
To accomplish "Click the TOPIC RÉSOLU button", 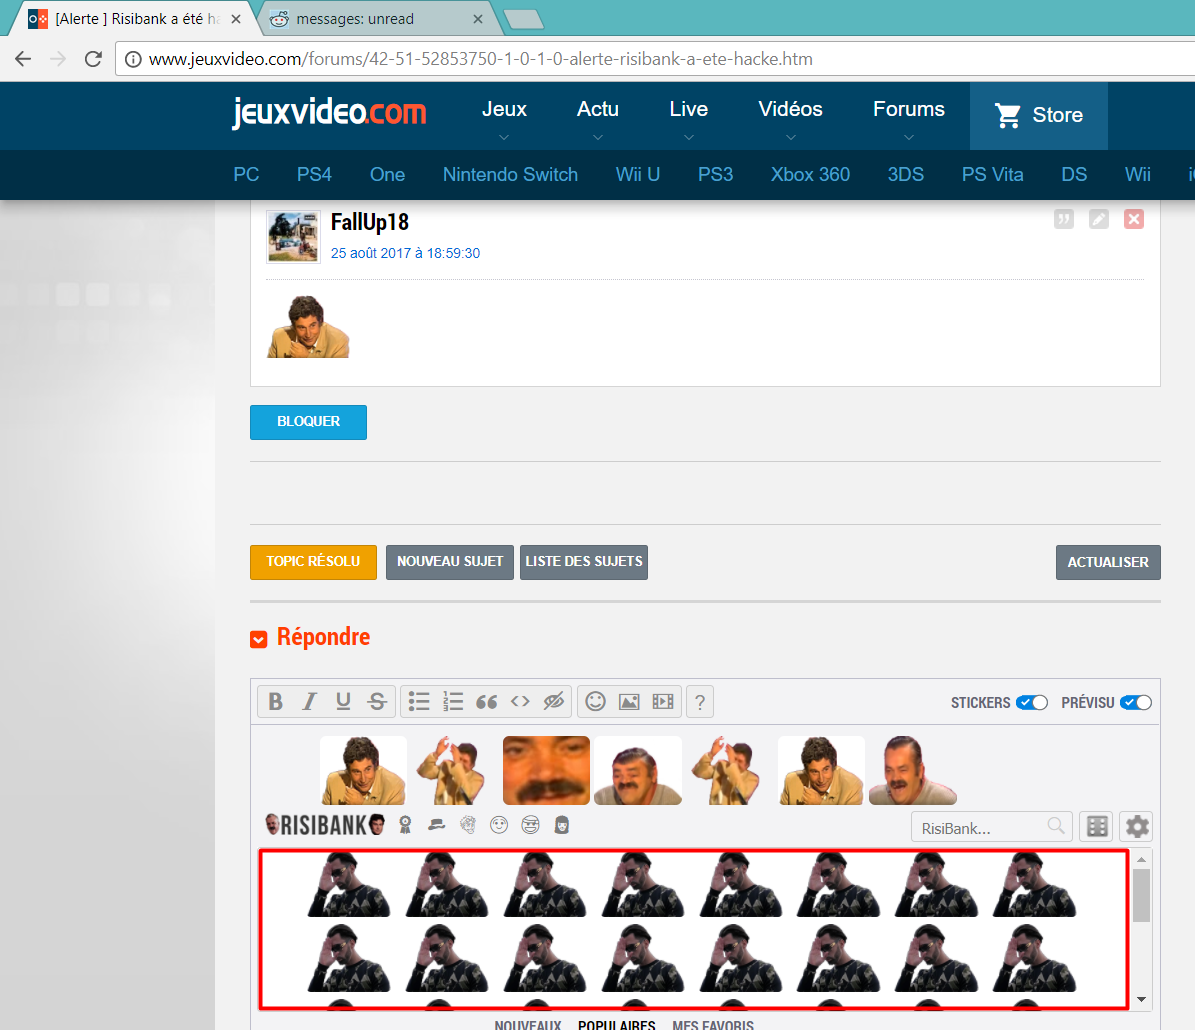I will pyautogui.click(x=313, y=562).
